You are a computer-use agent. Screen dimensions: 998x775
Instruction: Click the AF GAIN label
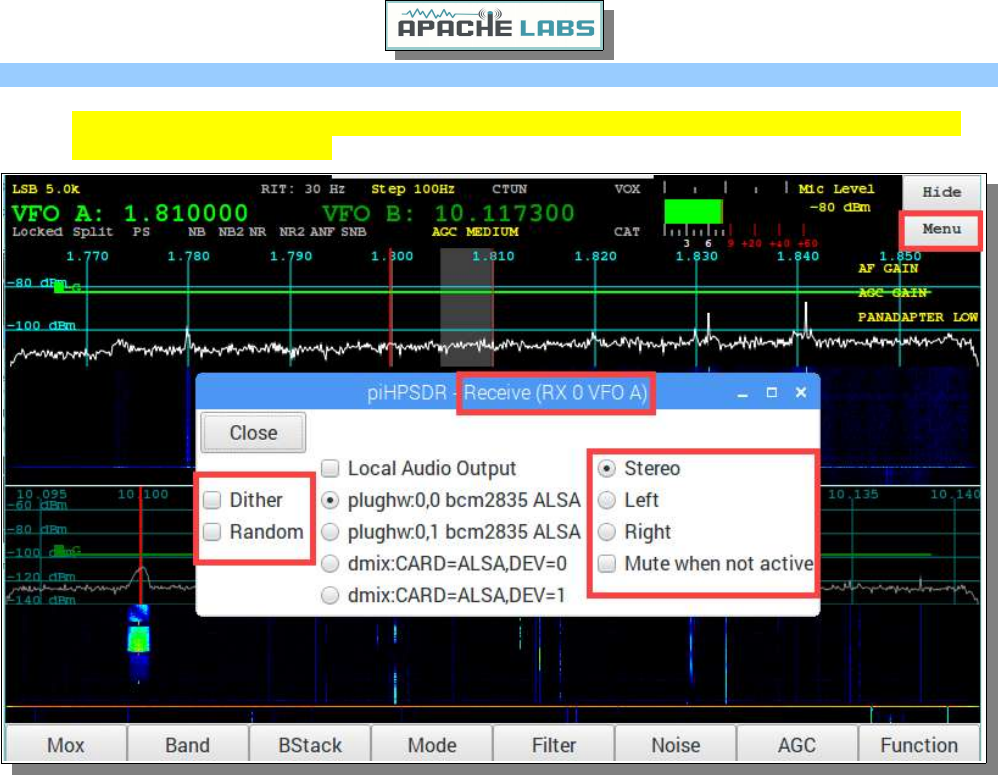tap(888, 269)
